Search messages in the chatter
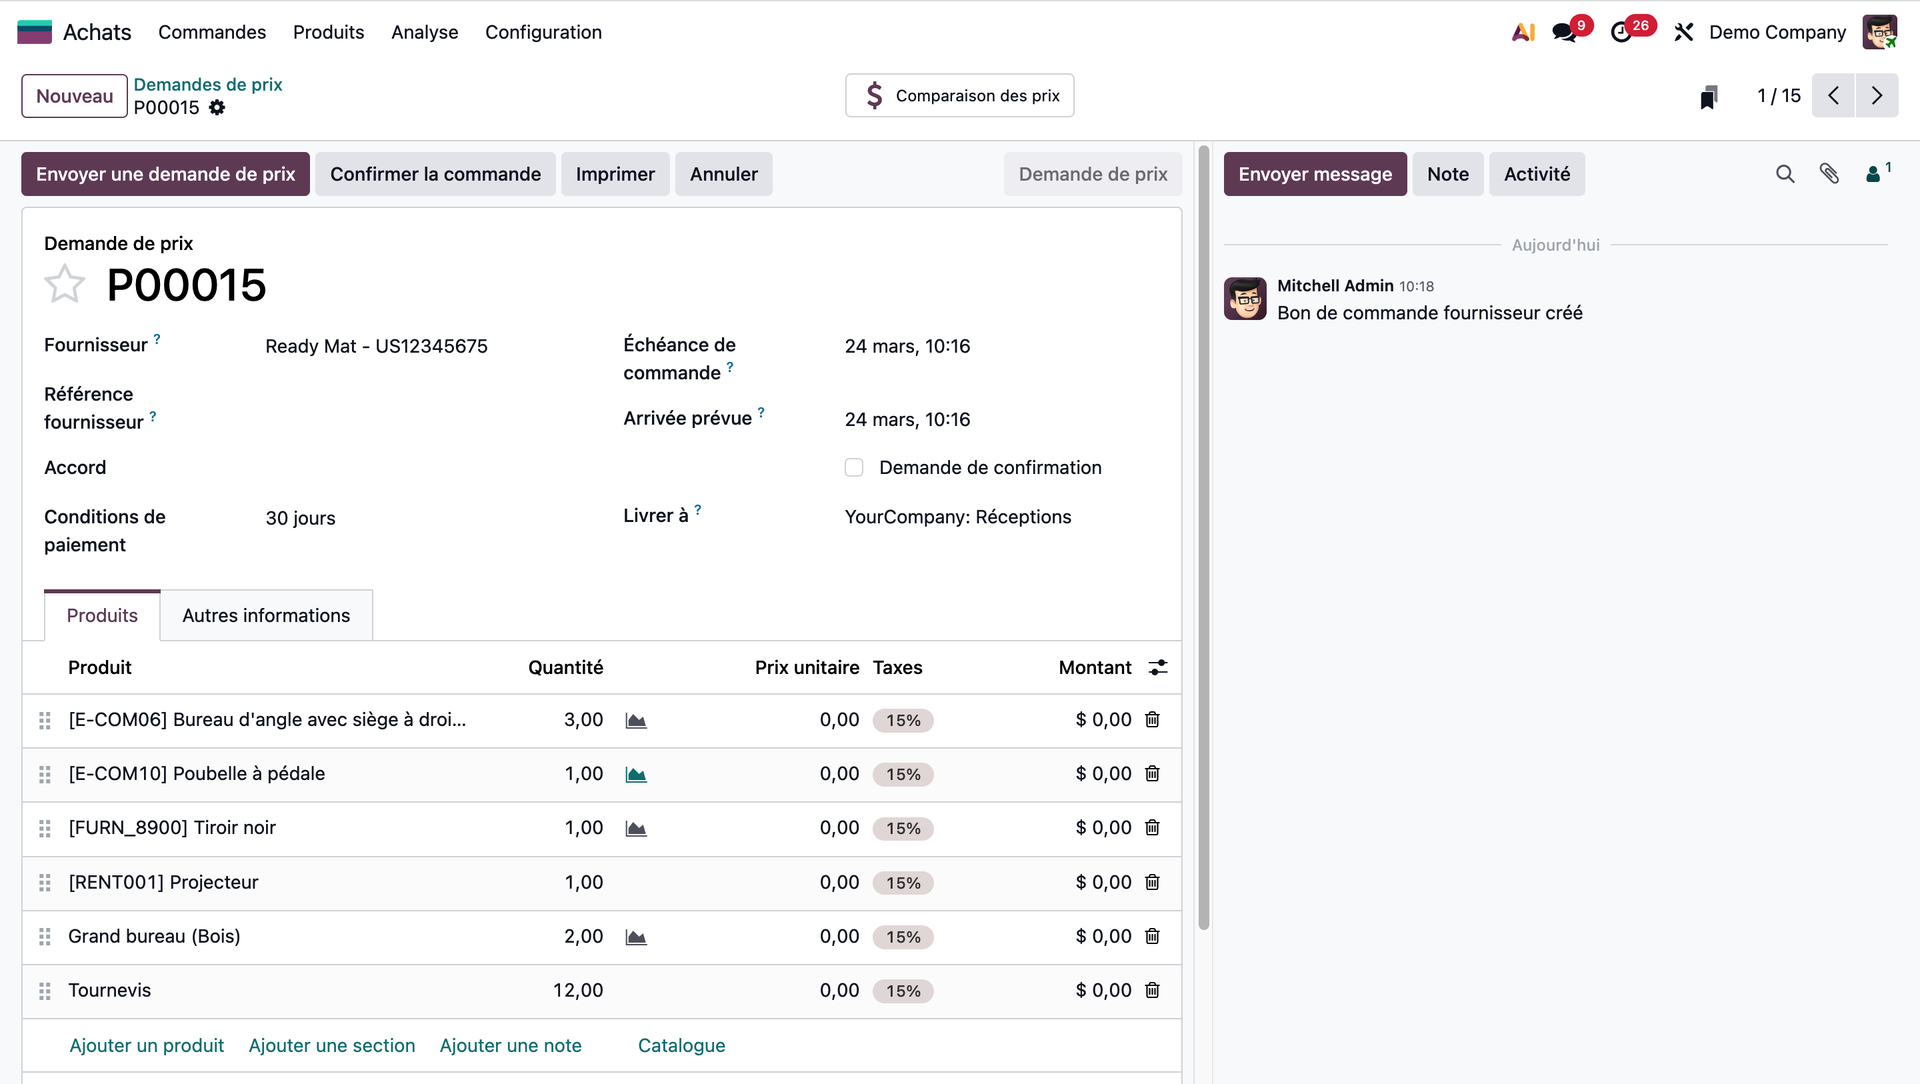The width and height of the screenshot is (1920, 1084). (x=1785, y=174)
